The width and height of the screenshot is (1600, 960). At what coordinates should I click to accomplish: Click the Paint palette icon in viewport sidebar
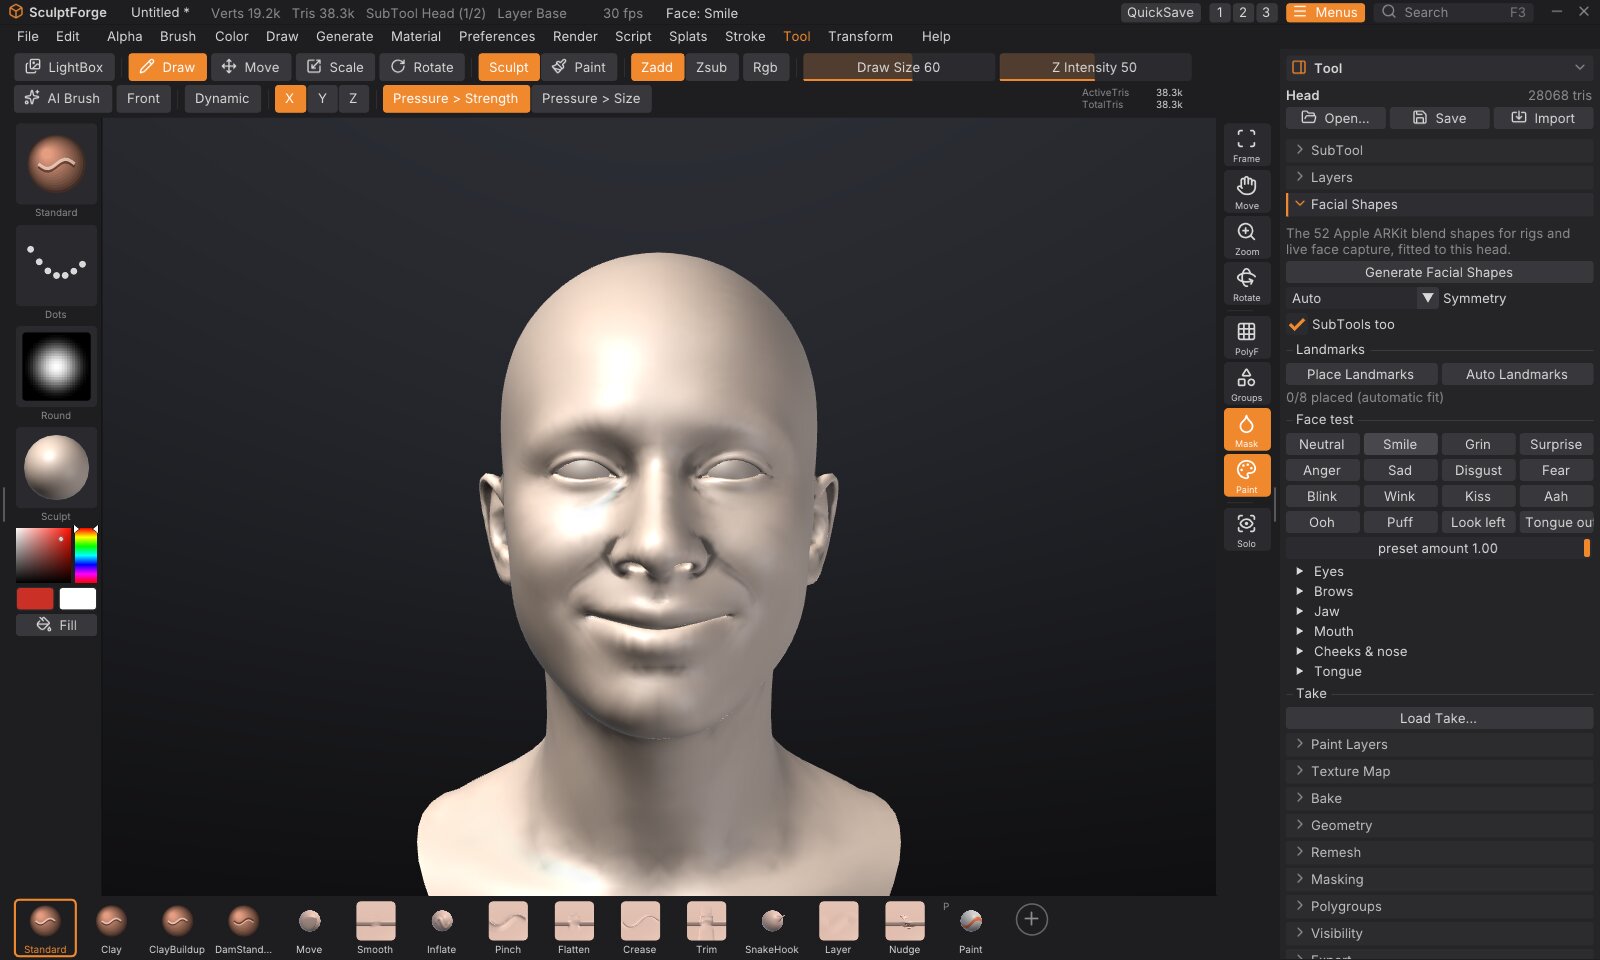click(1246, 476)
